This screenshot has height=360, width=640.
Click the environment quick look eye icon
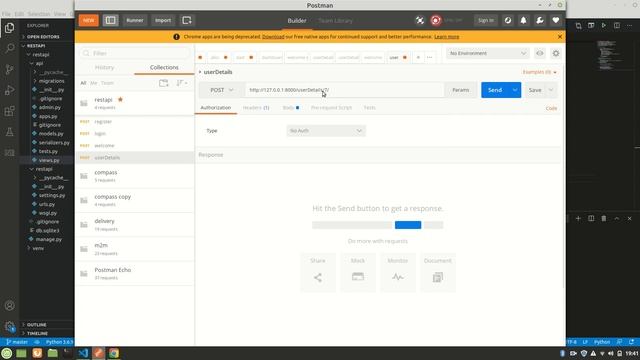point(540,53)
